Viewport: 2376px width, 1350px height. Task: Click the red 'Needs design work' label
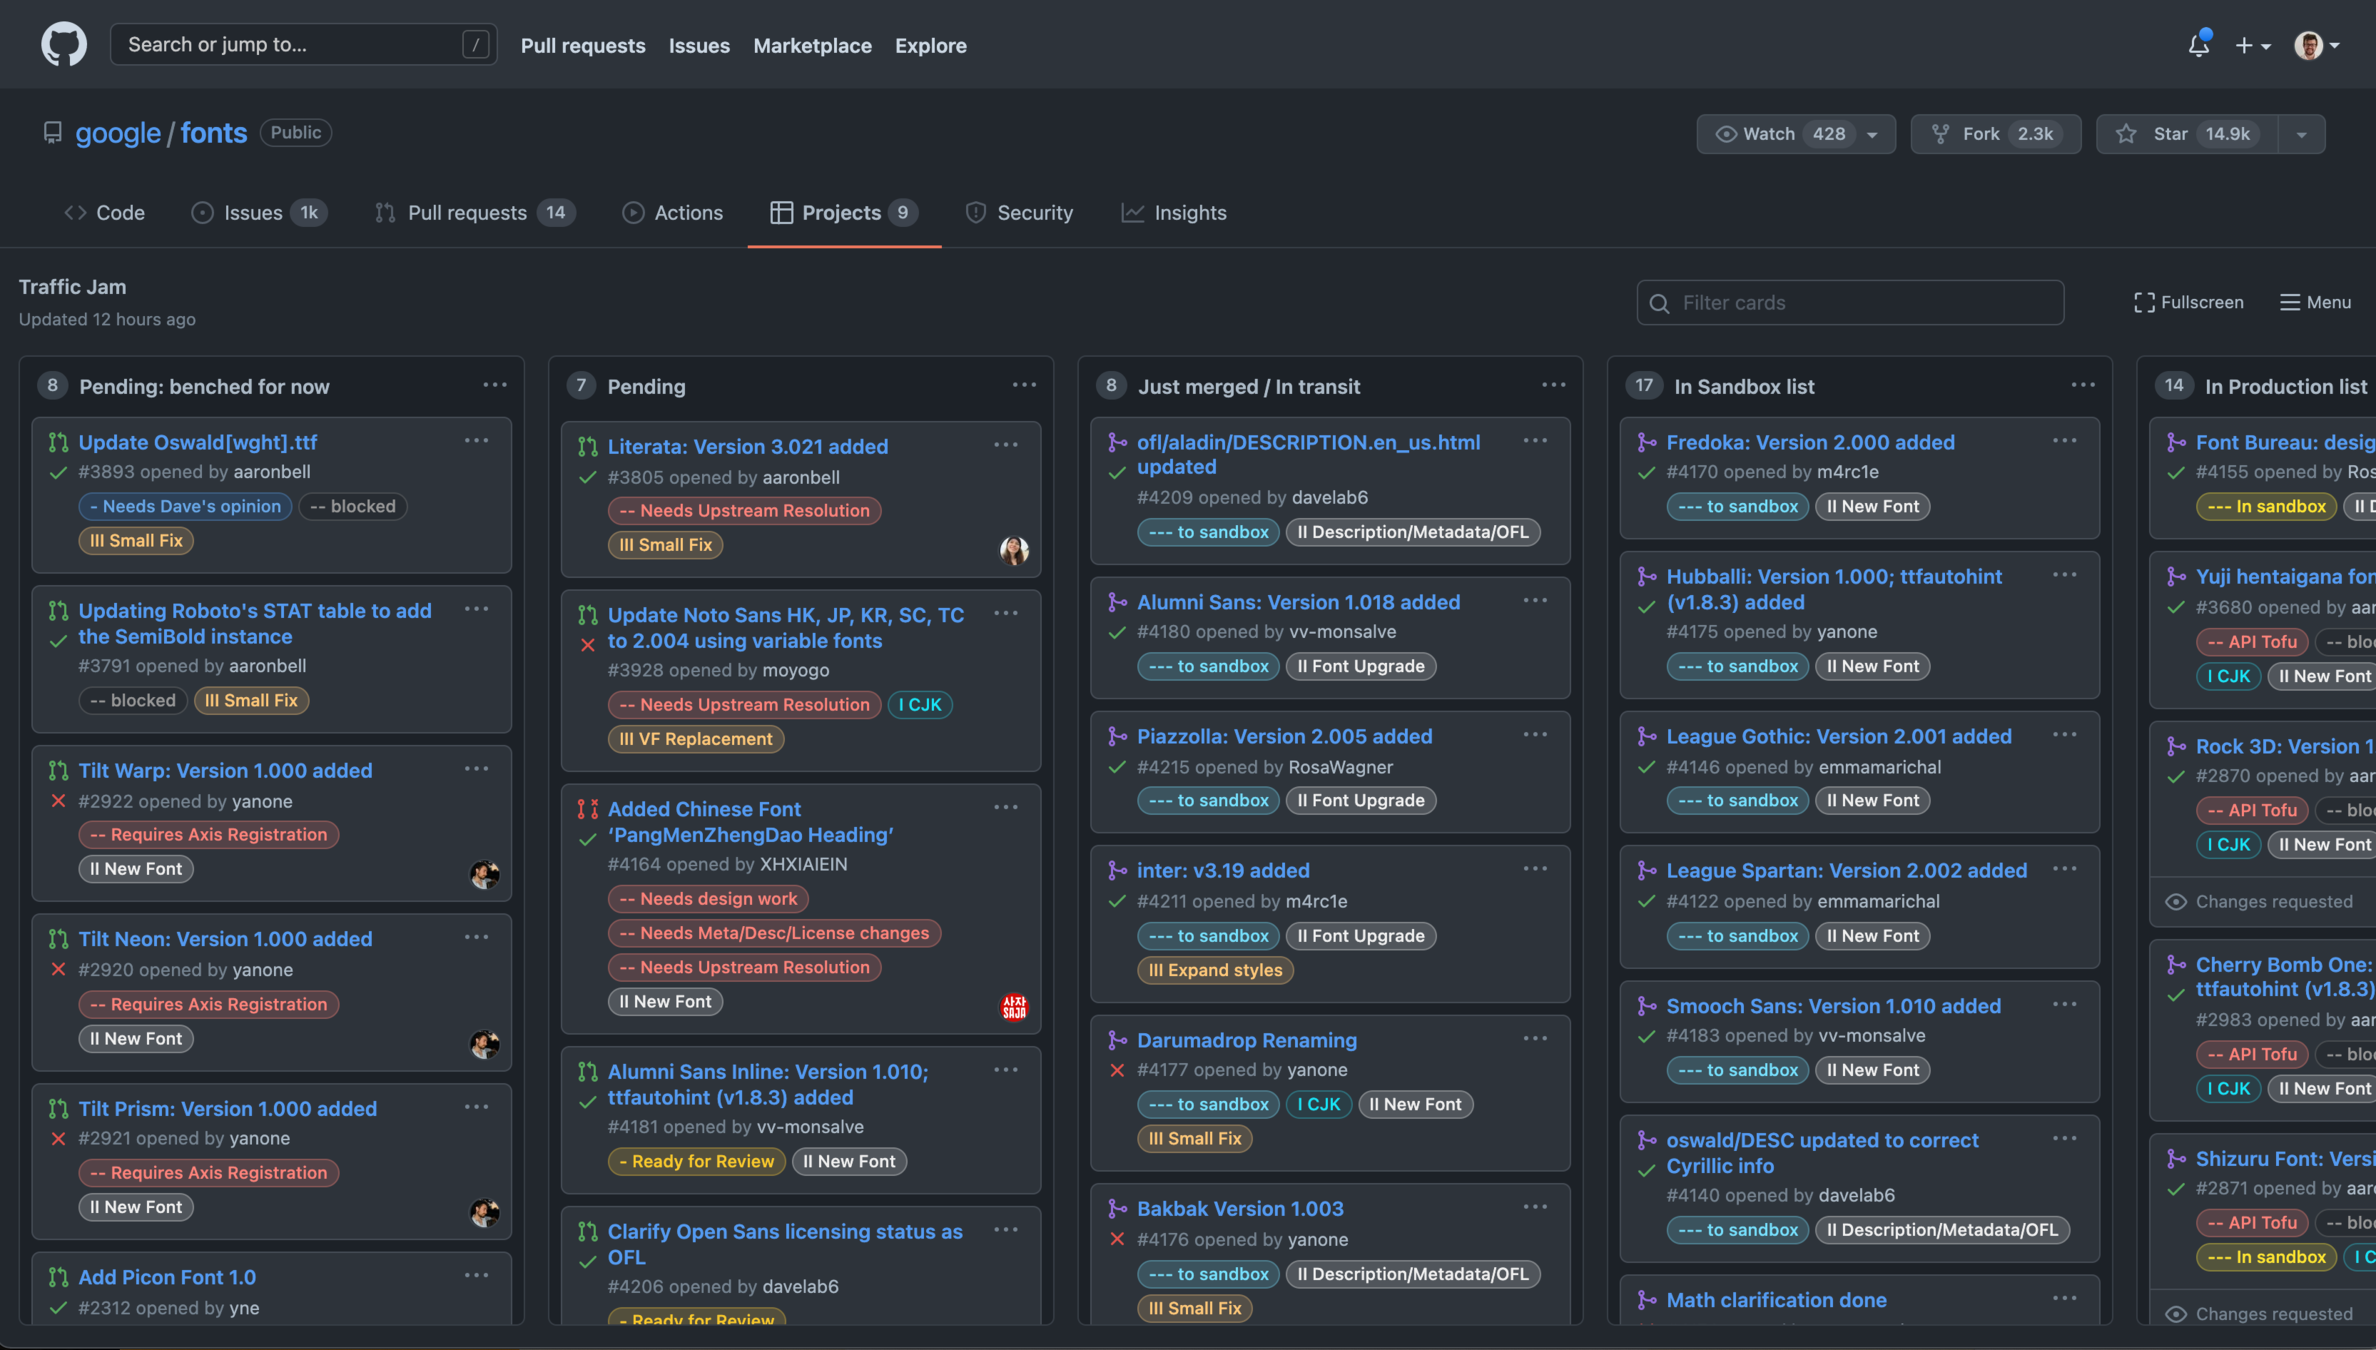click(708, 898)
